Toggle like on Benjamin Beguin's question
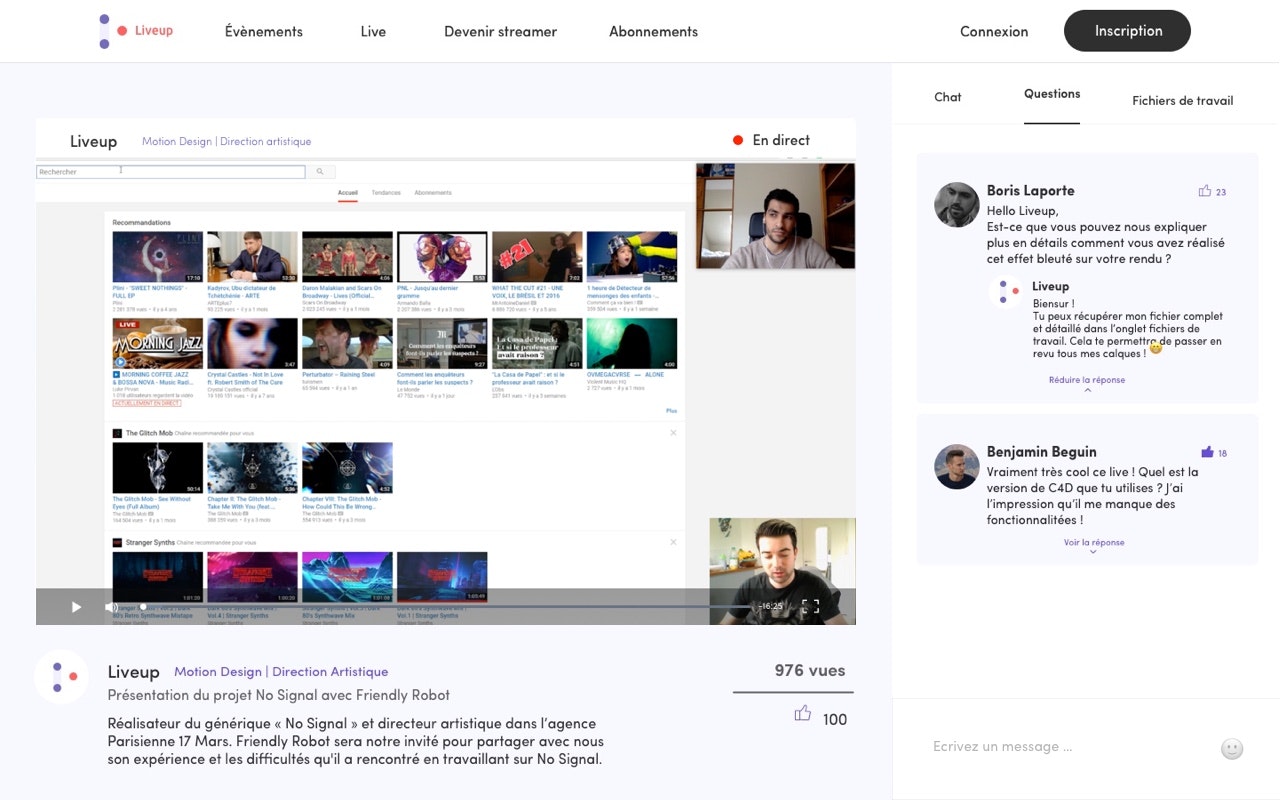1280x800 pixels. pyautogui.click(x=1207, y=452)
